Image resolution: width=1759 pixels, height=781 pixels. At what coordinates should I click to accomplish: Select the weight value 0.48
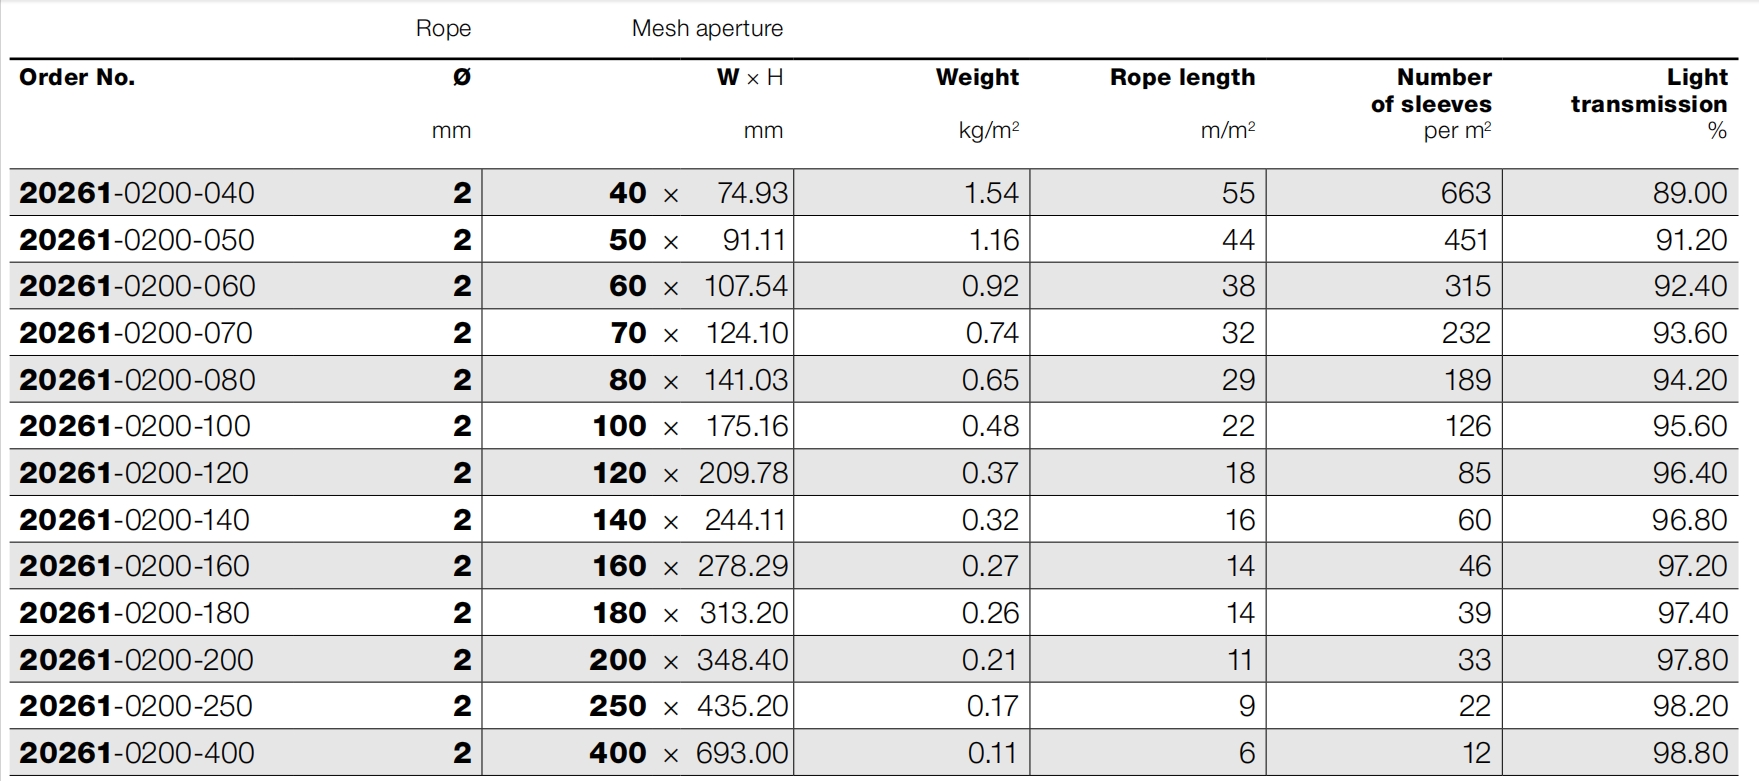[990, 426]
